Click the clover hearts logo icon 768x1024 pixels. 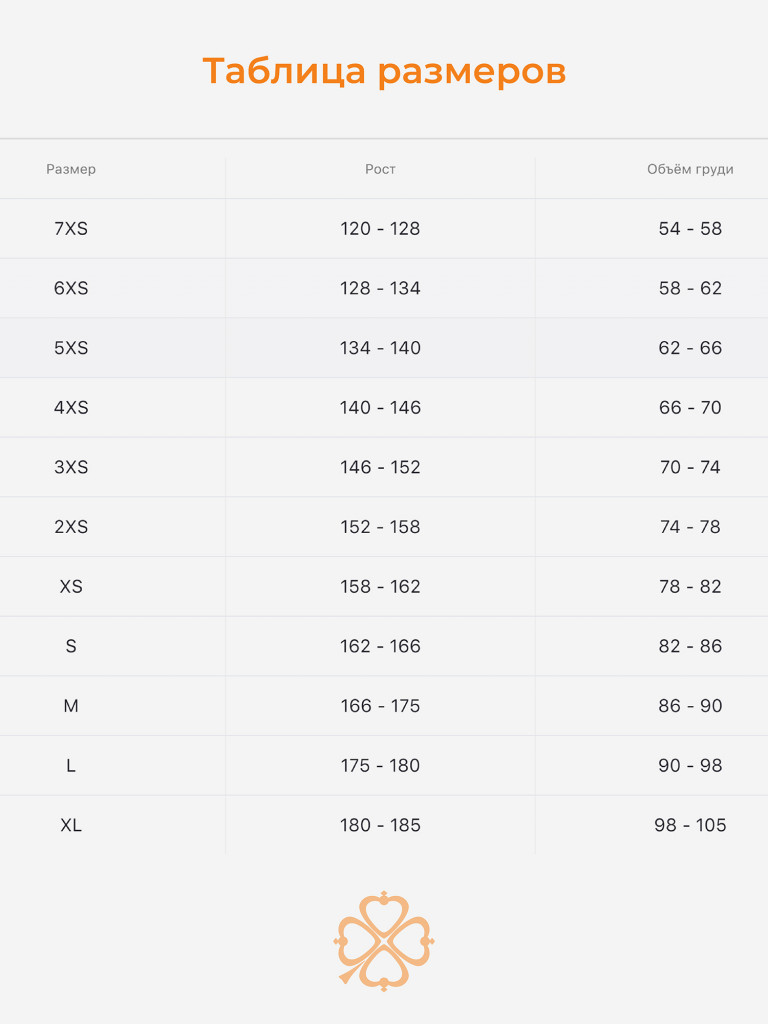point(384,940)
